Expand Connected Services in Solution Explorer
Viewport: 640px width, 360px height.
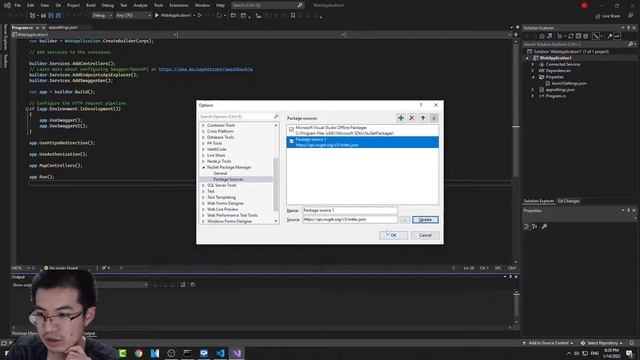(x=533, y=64)
